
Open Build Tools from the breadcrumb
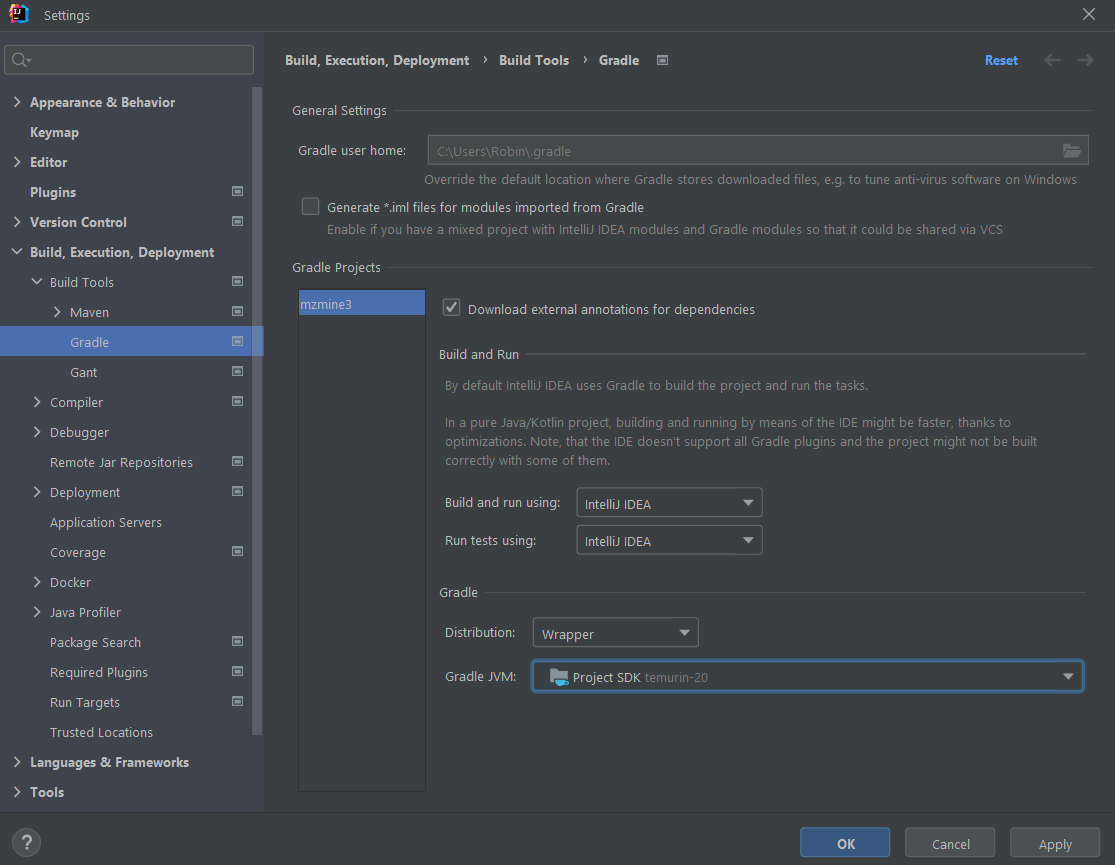pyautogui.click(x=533, y=60)
